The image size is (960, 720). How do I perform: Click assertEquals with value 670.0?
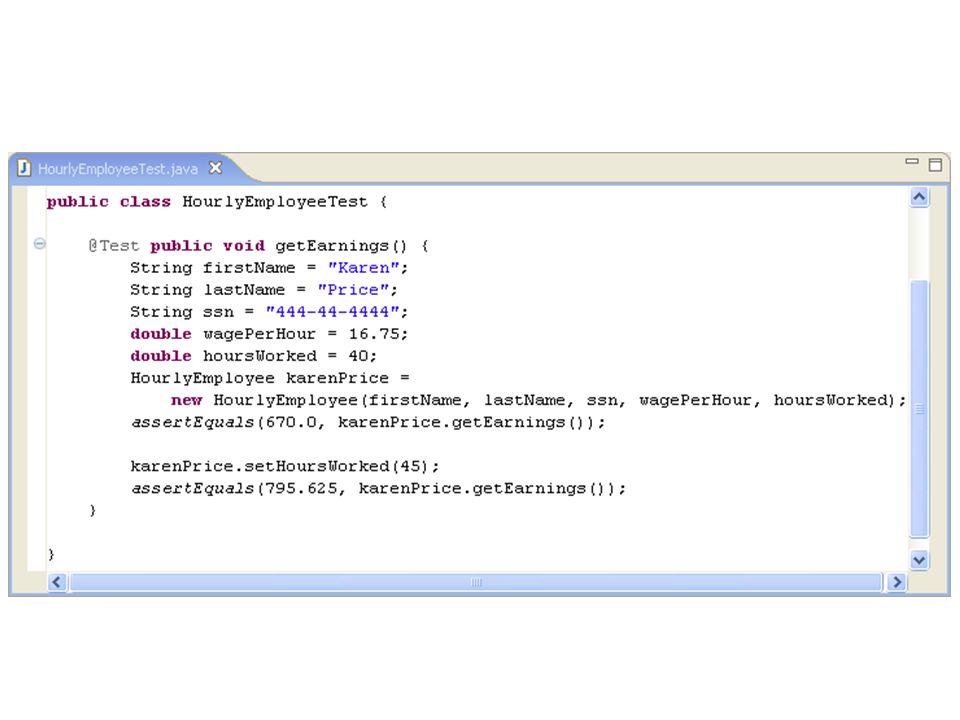367,422
